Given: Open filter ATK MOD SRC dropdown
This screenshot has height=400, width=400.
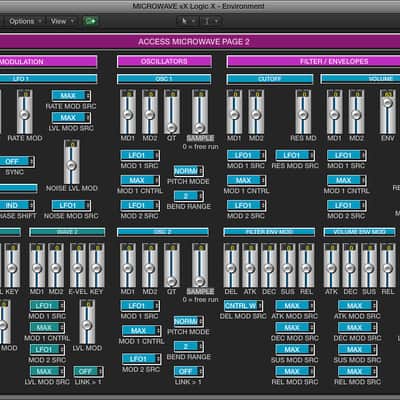Looking at the screenshot, I should [x=295, y=306].
